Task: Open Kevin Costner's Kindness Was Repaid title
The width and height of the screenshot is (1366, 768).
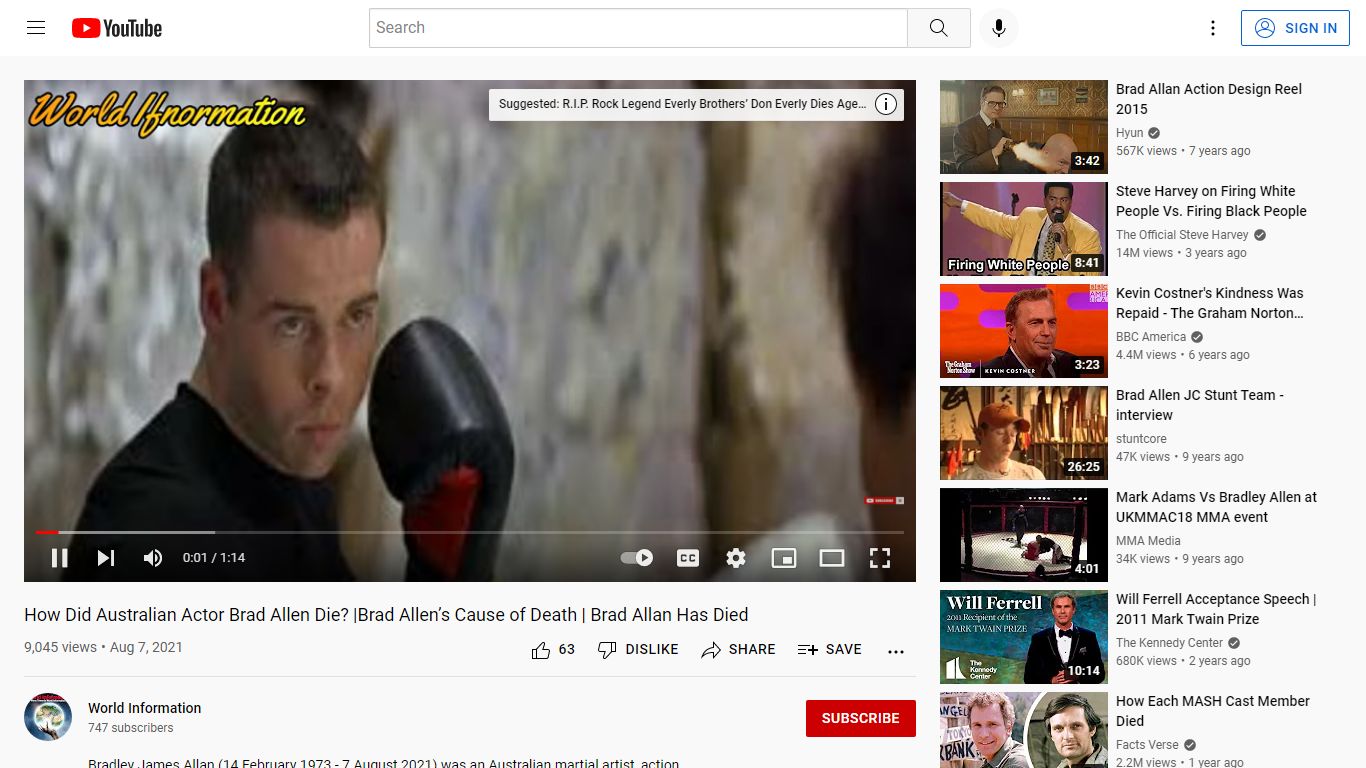Action: pyautogui.click(x=1210, y=303)
